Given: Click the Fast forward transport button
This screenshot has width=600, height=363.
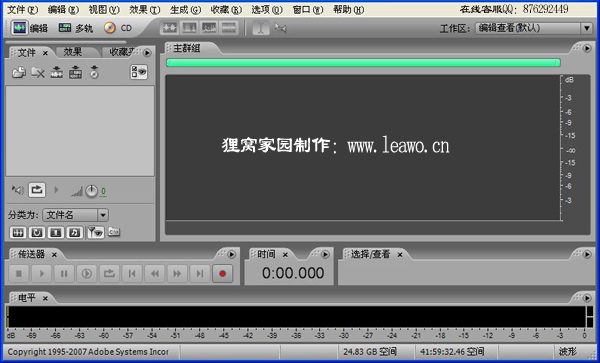Looking at the screenshot, I should tap(177, 273).
